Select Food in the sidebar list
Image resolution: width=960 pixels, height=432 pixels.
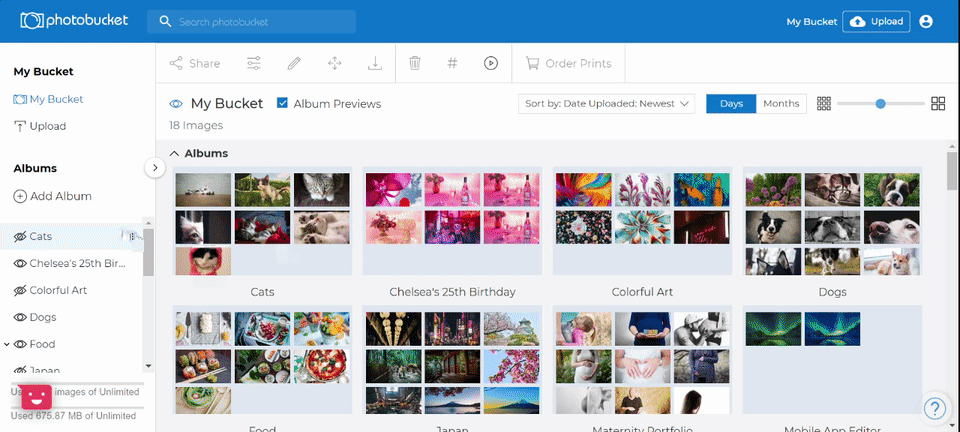coord(42,344)
